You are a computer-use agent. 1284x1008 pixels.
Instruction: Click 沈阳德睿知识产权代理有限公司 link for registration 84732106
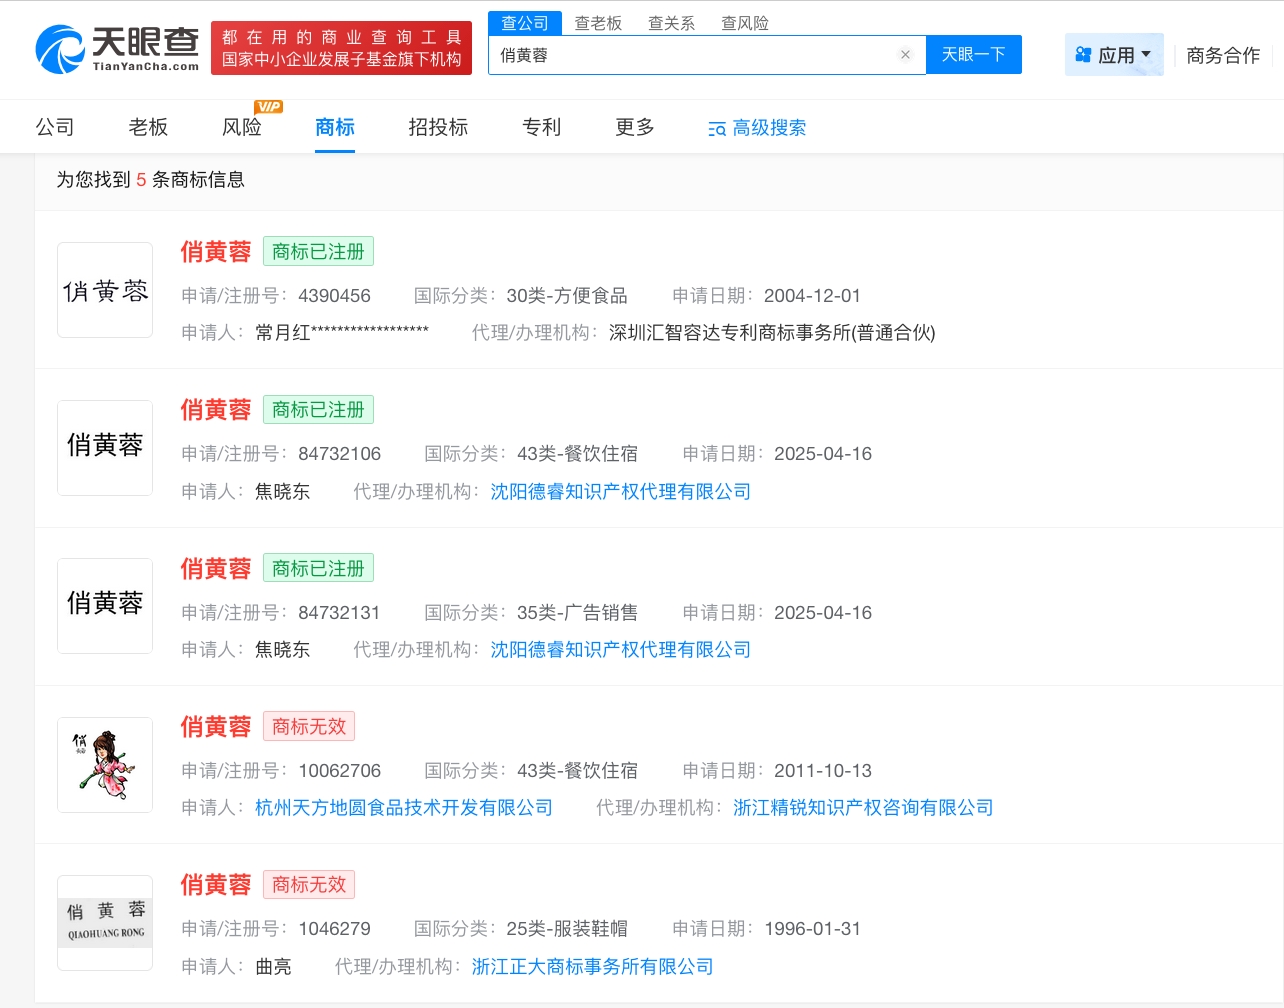620,491
